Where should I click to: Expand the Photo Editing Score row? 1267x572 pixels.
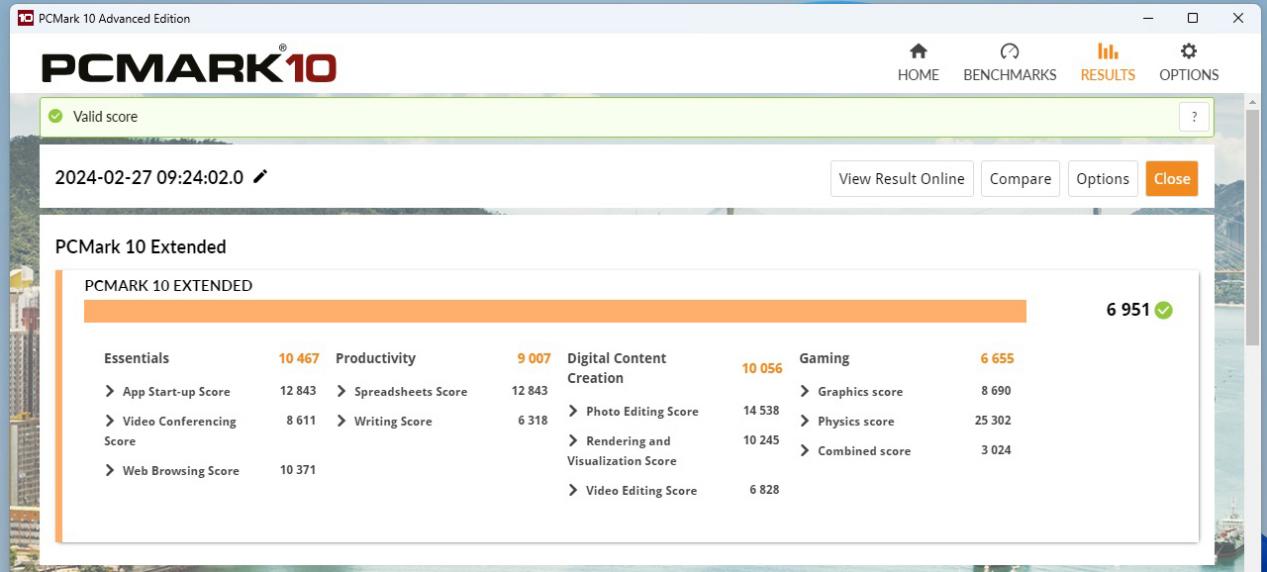[x=573, y=411]
